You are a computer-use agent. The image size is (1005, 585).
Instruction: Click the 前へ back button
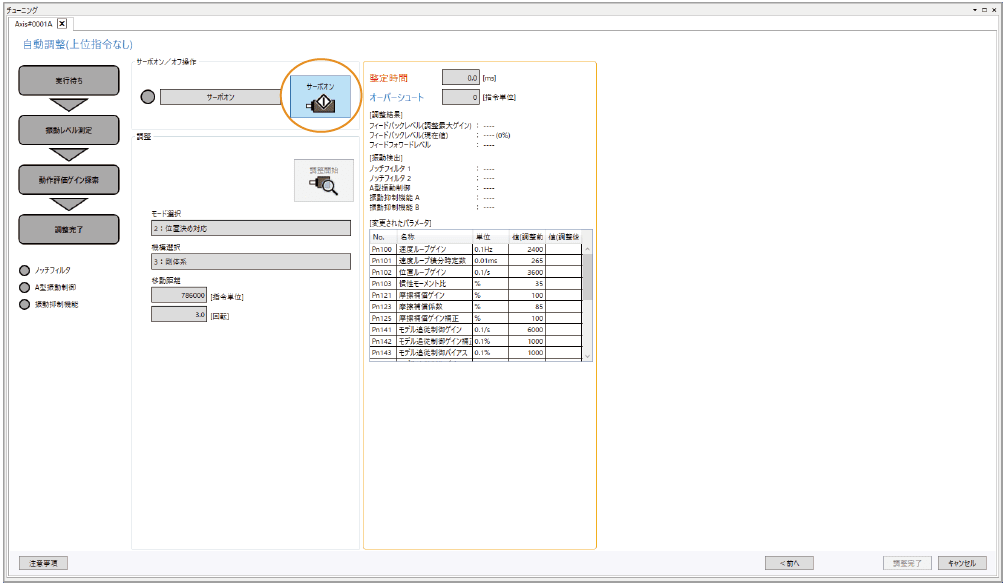(789, 563)
